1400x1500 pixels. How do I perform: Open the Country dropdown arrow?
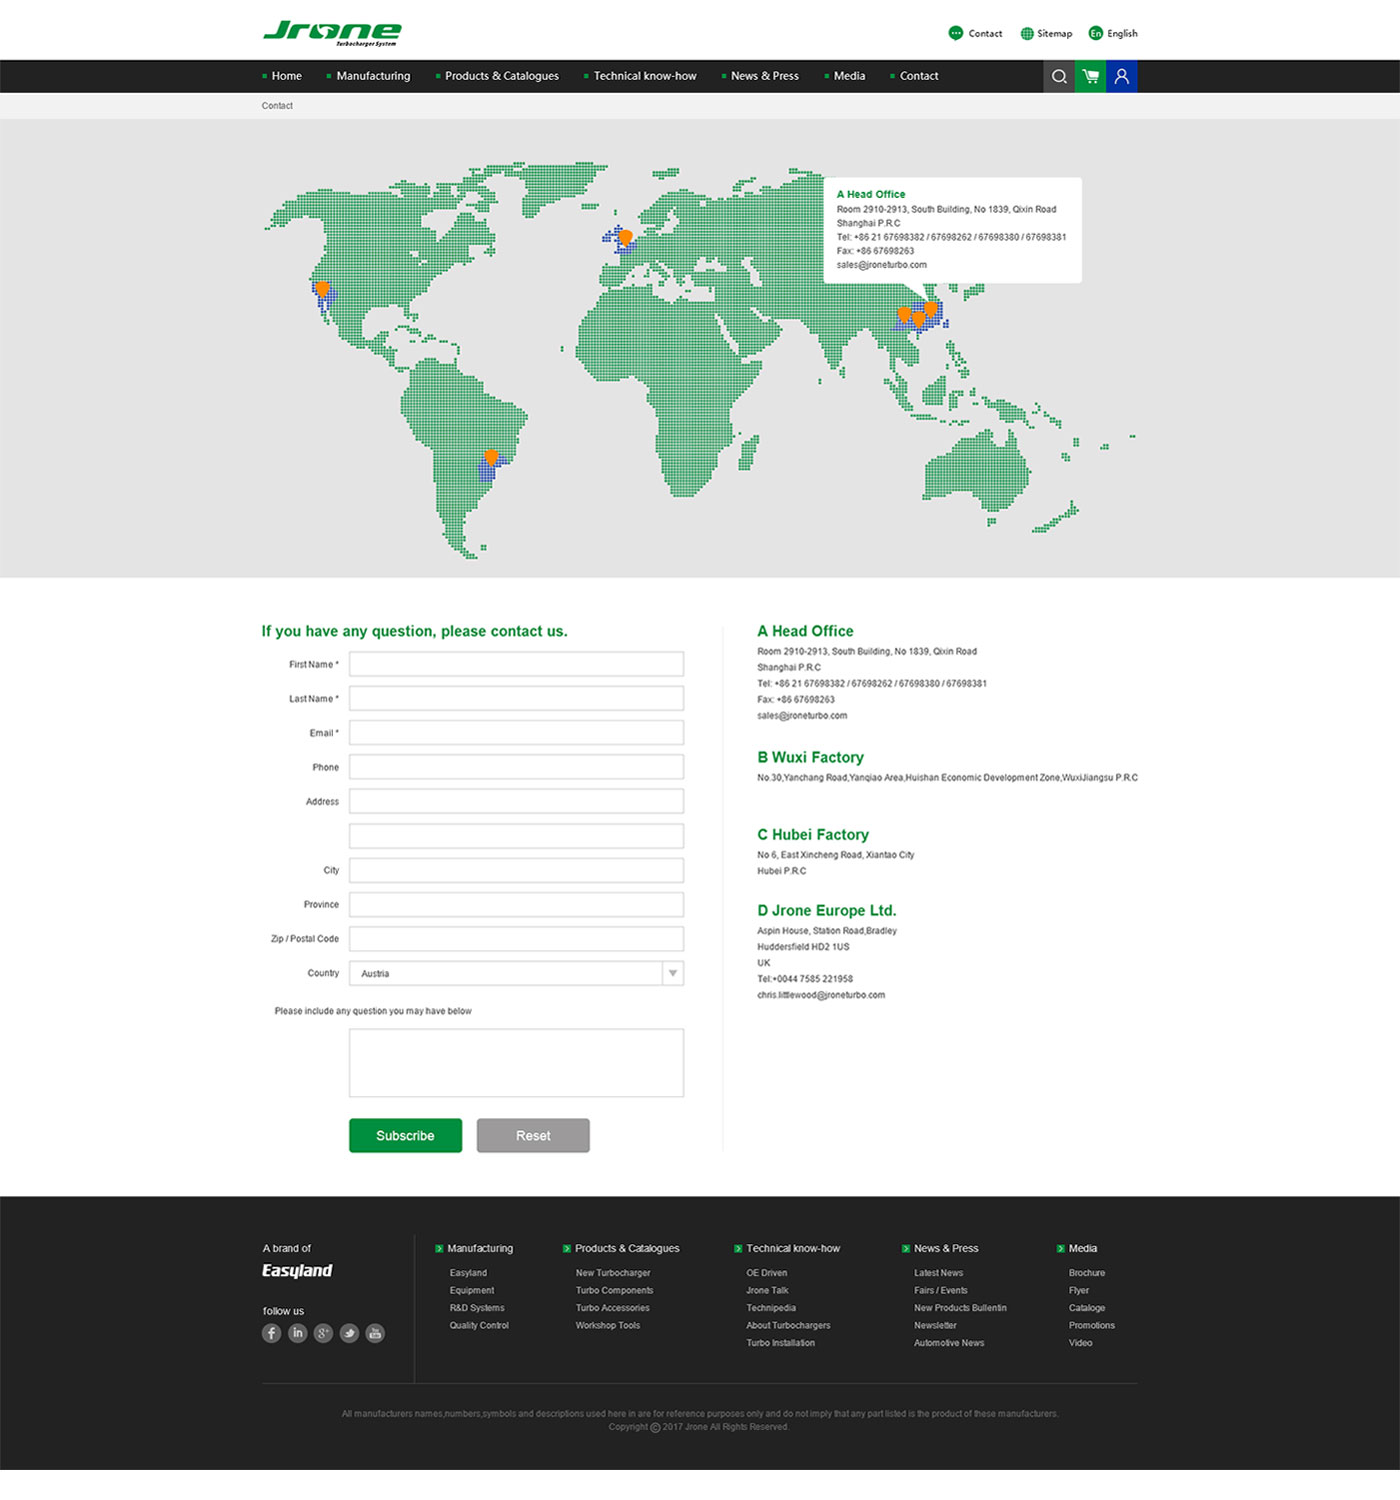click(673, 973)
